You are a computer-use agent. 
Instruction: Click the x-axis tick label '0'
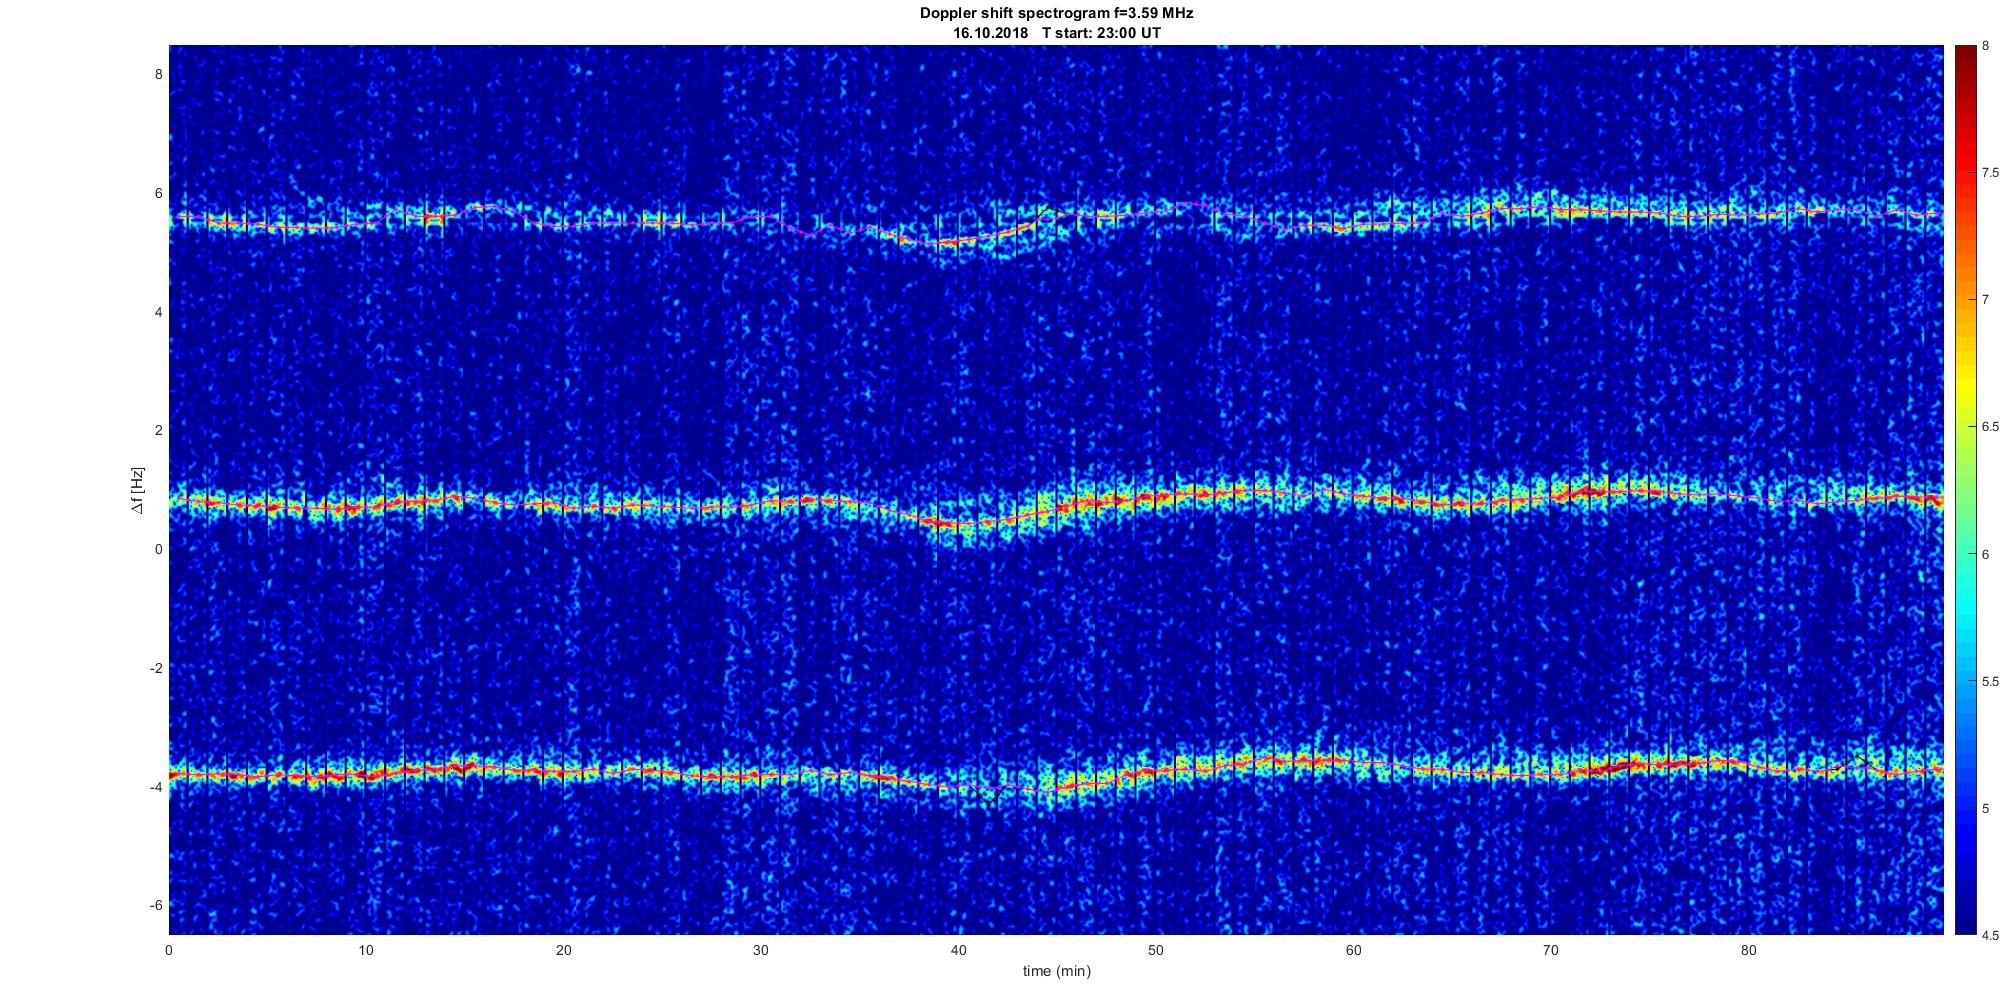169,950
